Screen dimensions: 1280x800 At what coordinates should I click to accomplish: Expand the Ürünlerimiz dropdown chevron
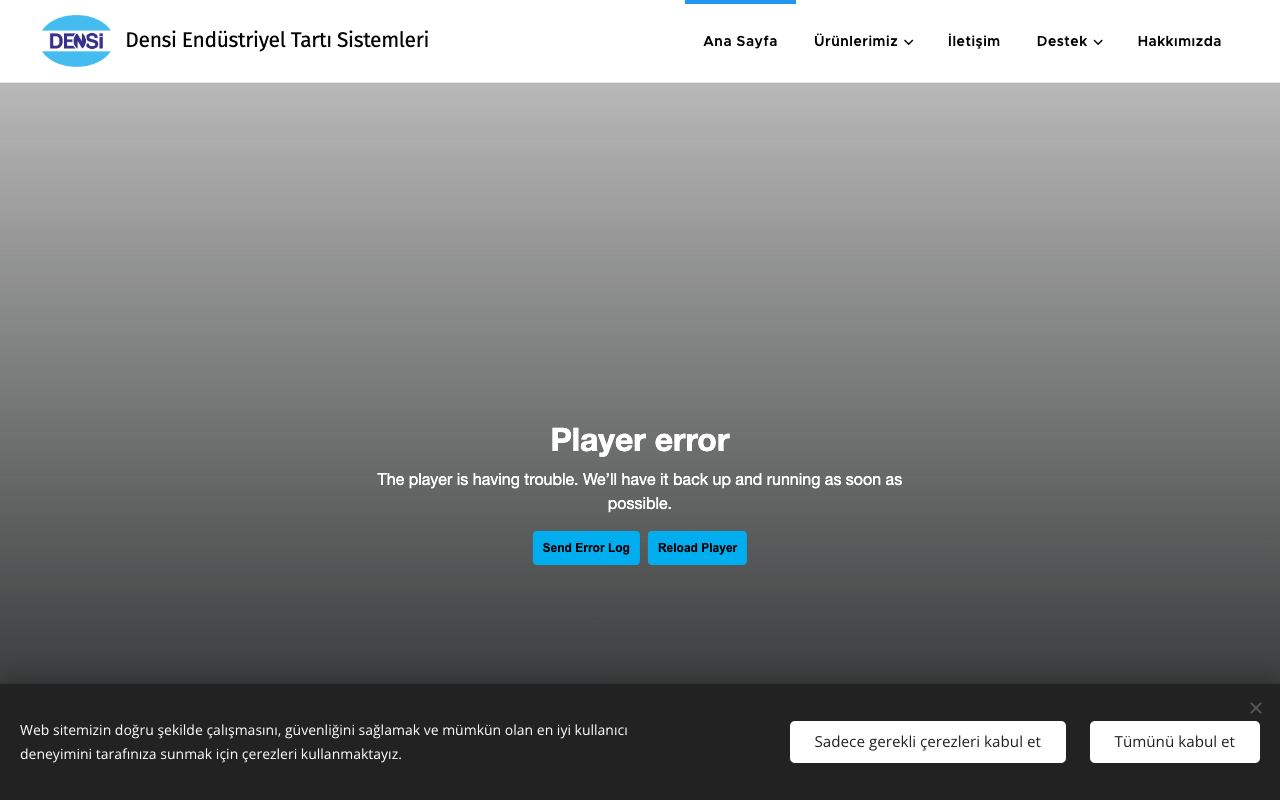(x=908, y=42)
